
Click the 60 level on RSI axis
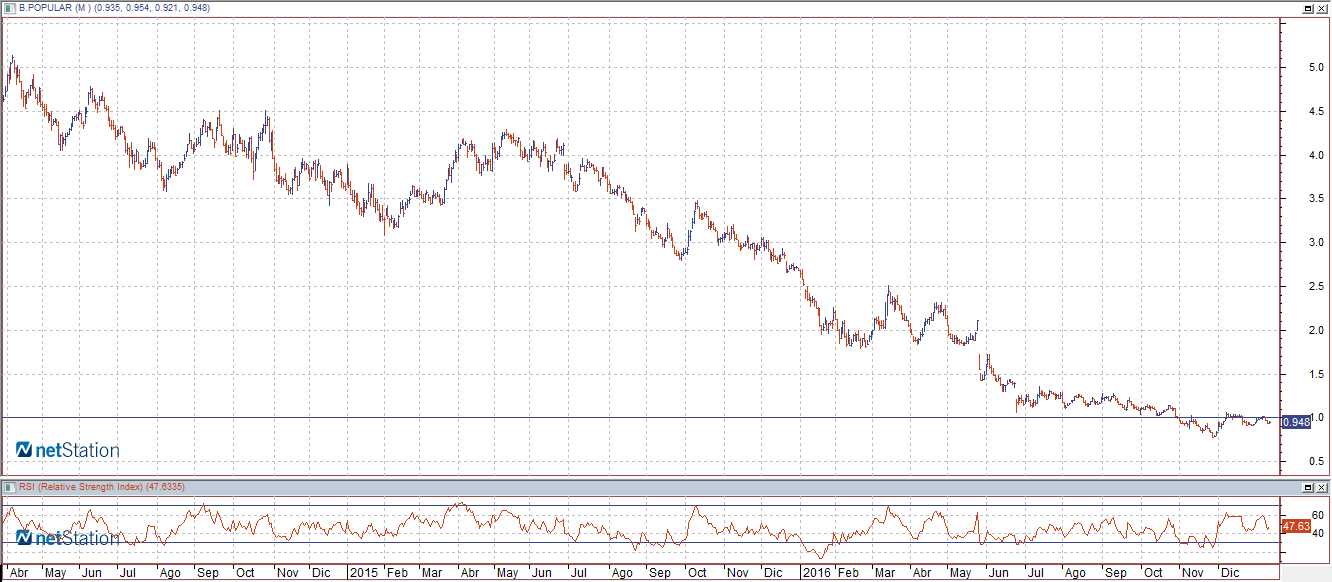(1290, 515)
